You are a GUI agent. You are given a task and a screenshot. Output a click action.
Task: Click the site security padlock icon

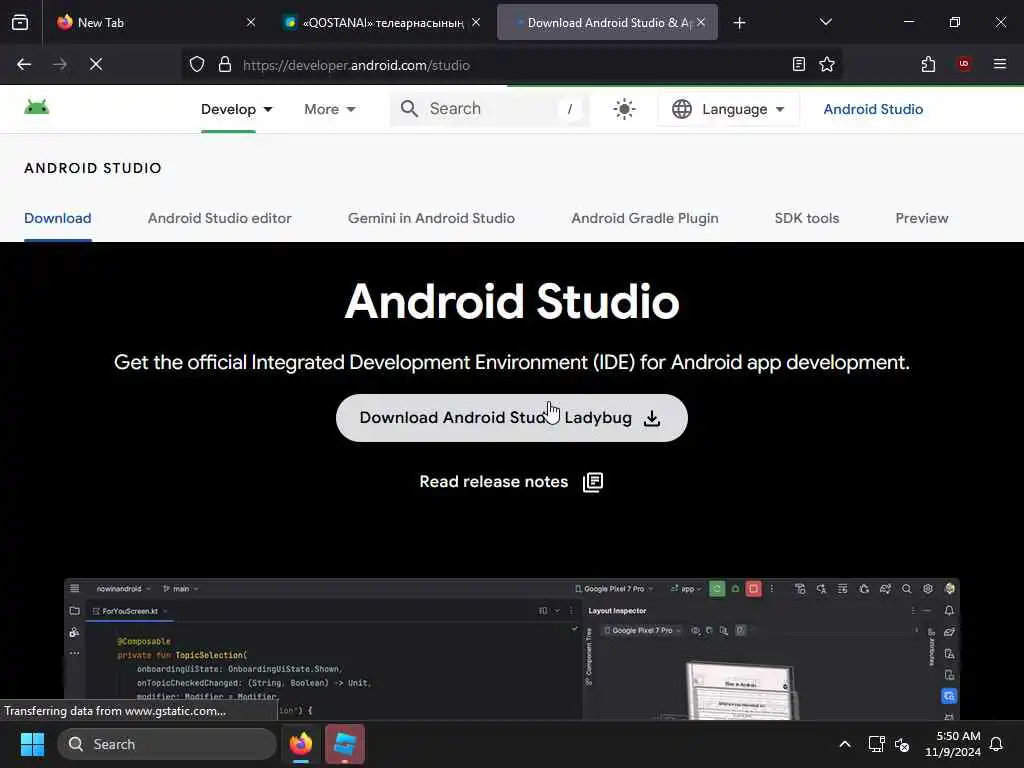point(225,64)
